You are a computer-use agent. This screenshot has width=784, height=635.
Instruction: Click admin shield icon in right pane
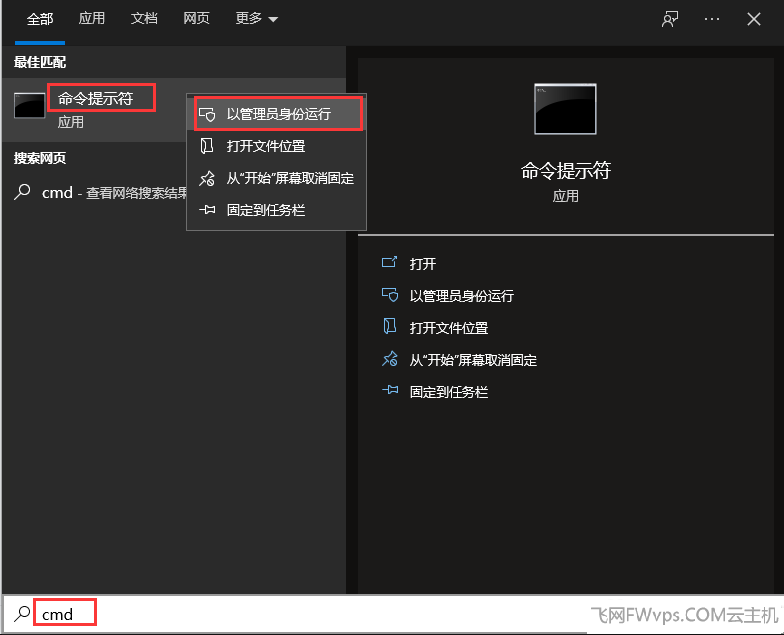pyautogui.click(x=390, y=295)
